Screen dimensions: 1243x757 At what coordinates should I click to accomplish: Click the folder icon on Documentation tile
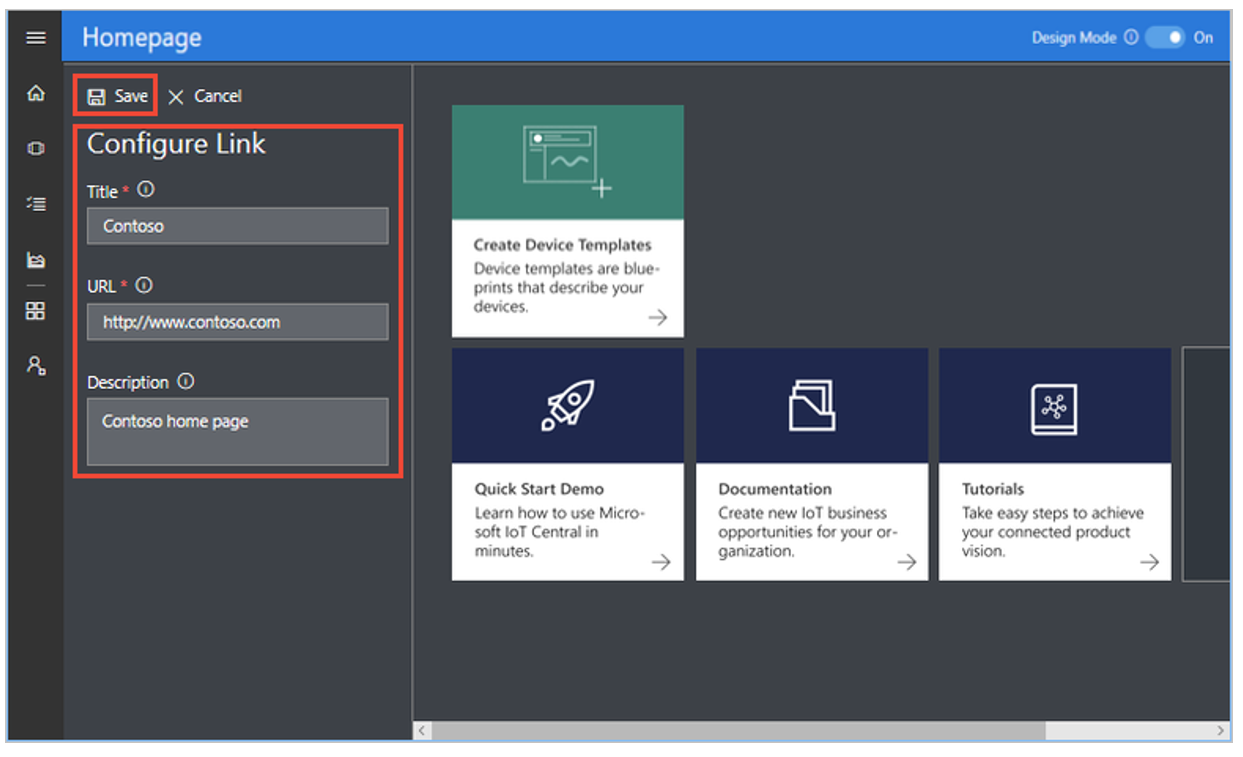click(x=812, y=405)
